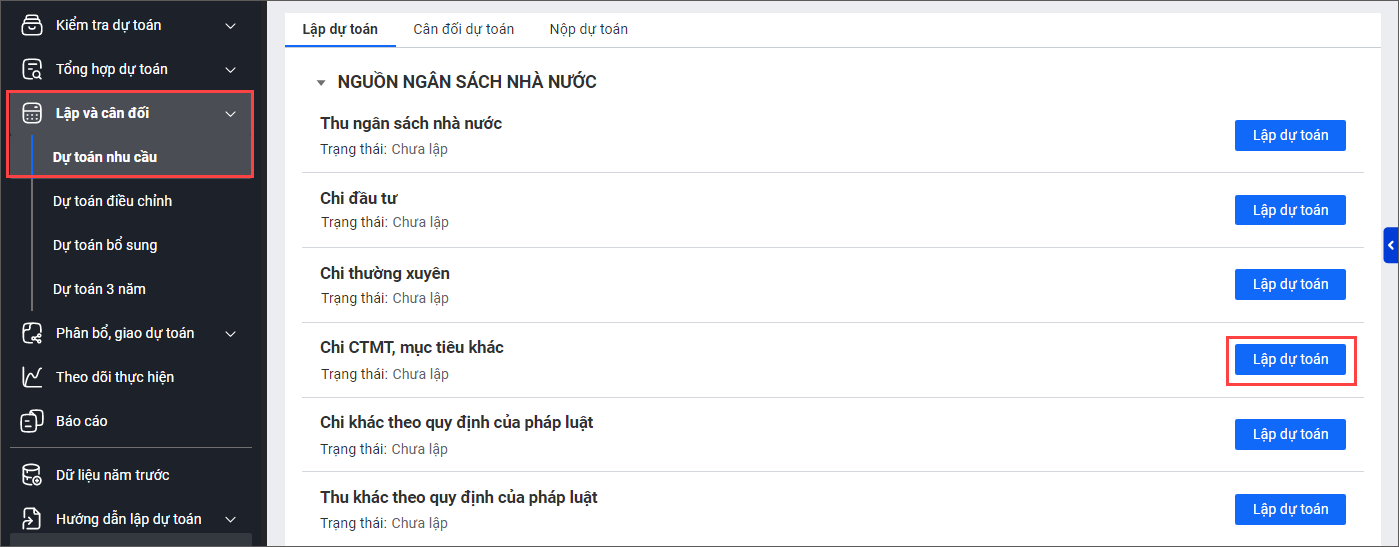Click the Kiểm tra dự toán sidebar icon
The width and height of the screenshot is (1399, 547).
tap(33, 25)
